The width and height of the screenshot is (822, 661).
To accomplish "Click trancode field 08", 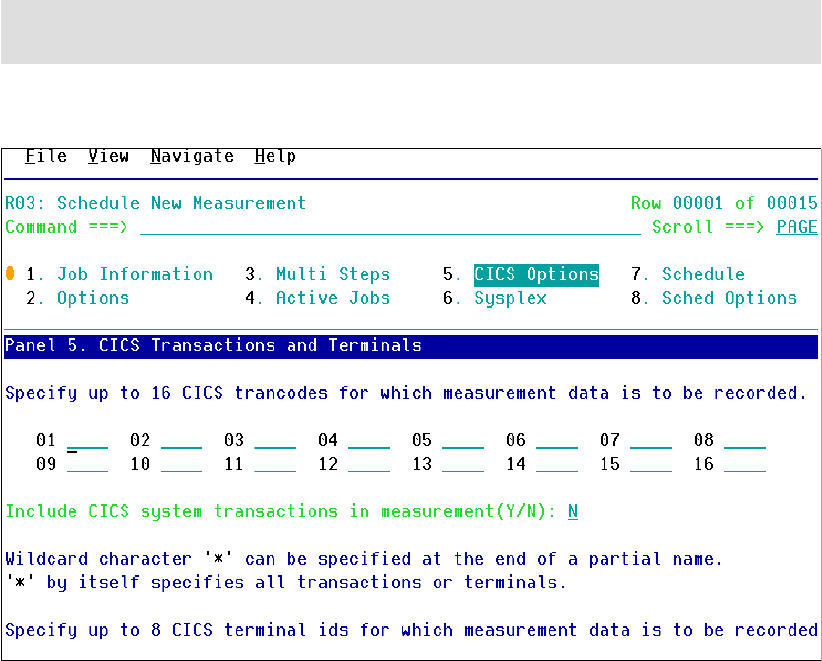I will click(x=745, y=440).
